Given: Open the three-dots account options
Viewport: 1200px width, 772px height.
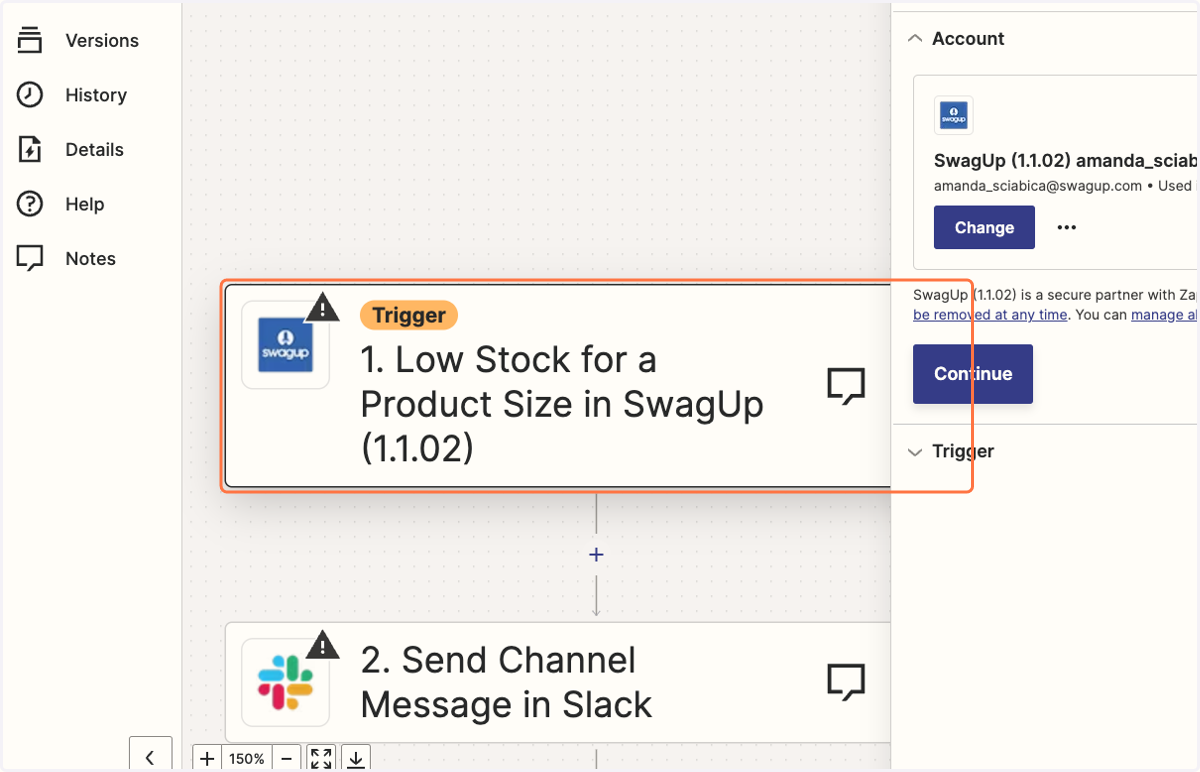Looking at the screenshot, I should point(1067,227).
